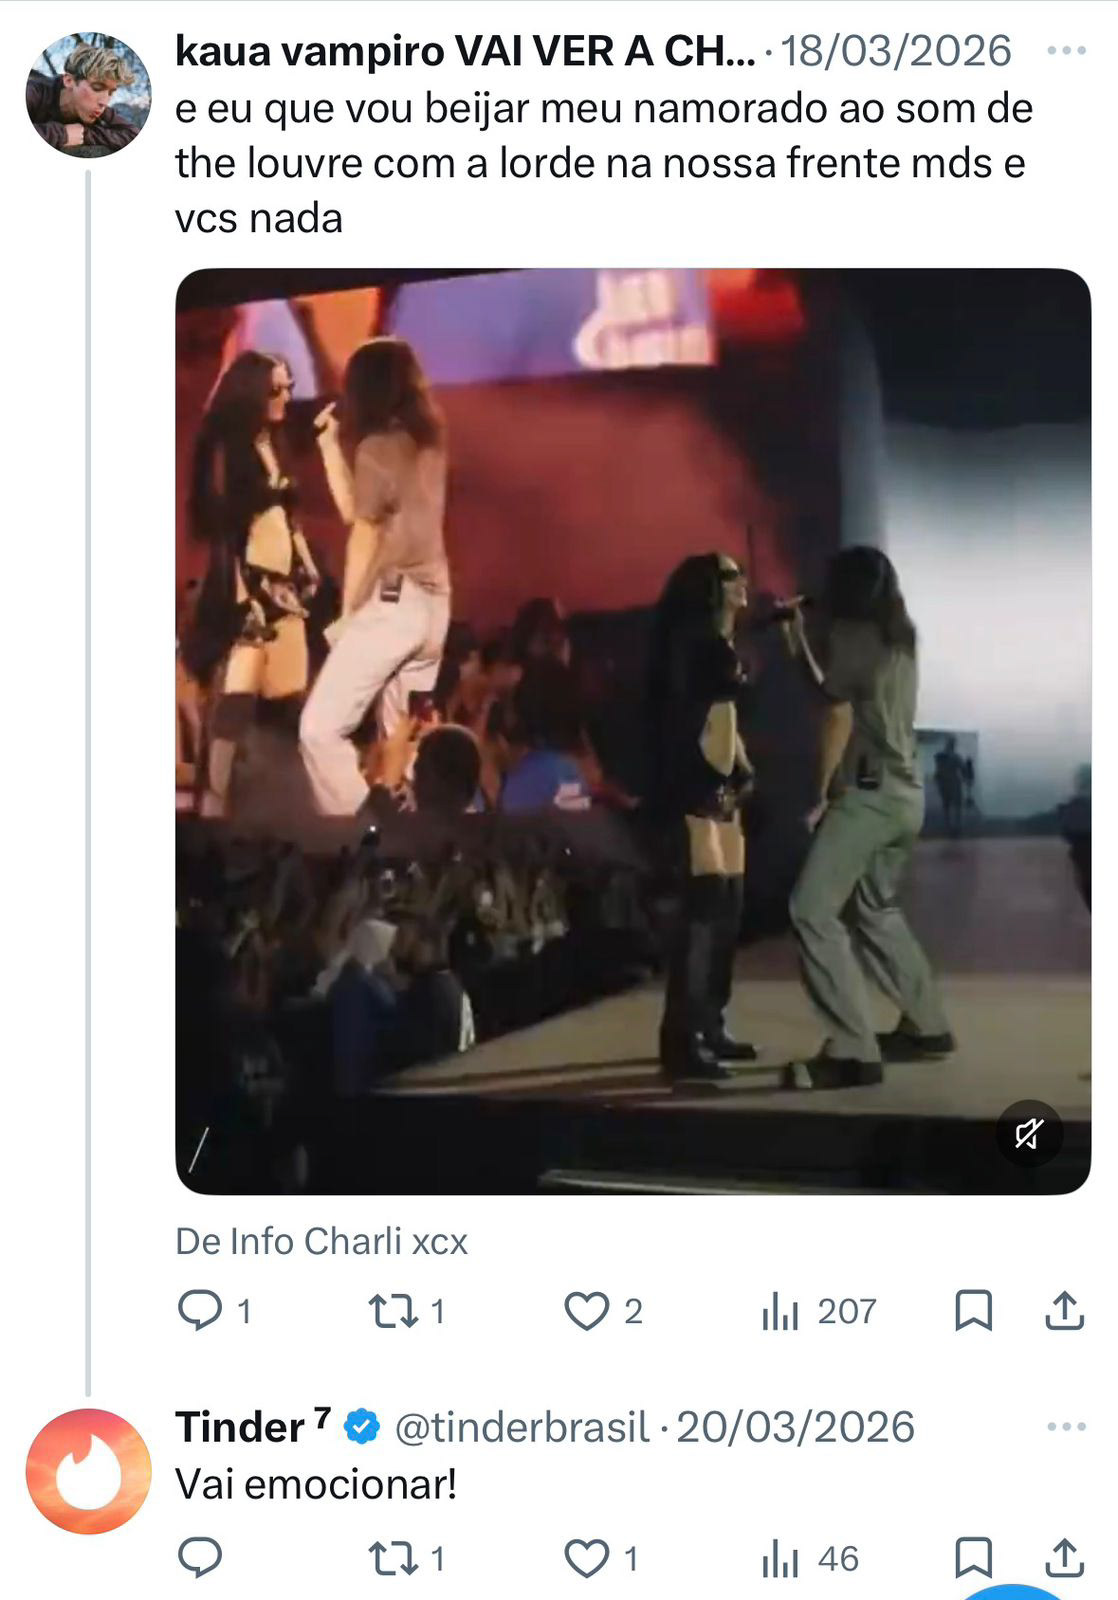Bookmark the Tinder reply
The image size is (1118, 1600).
tap(973, 1558)
